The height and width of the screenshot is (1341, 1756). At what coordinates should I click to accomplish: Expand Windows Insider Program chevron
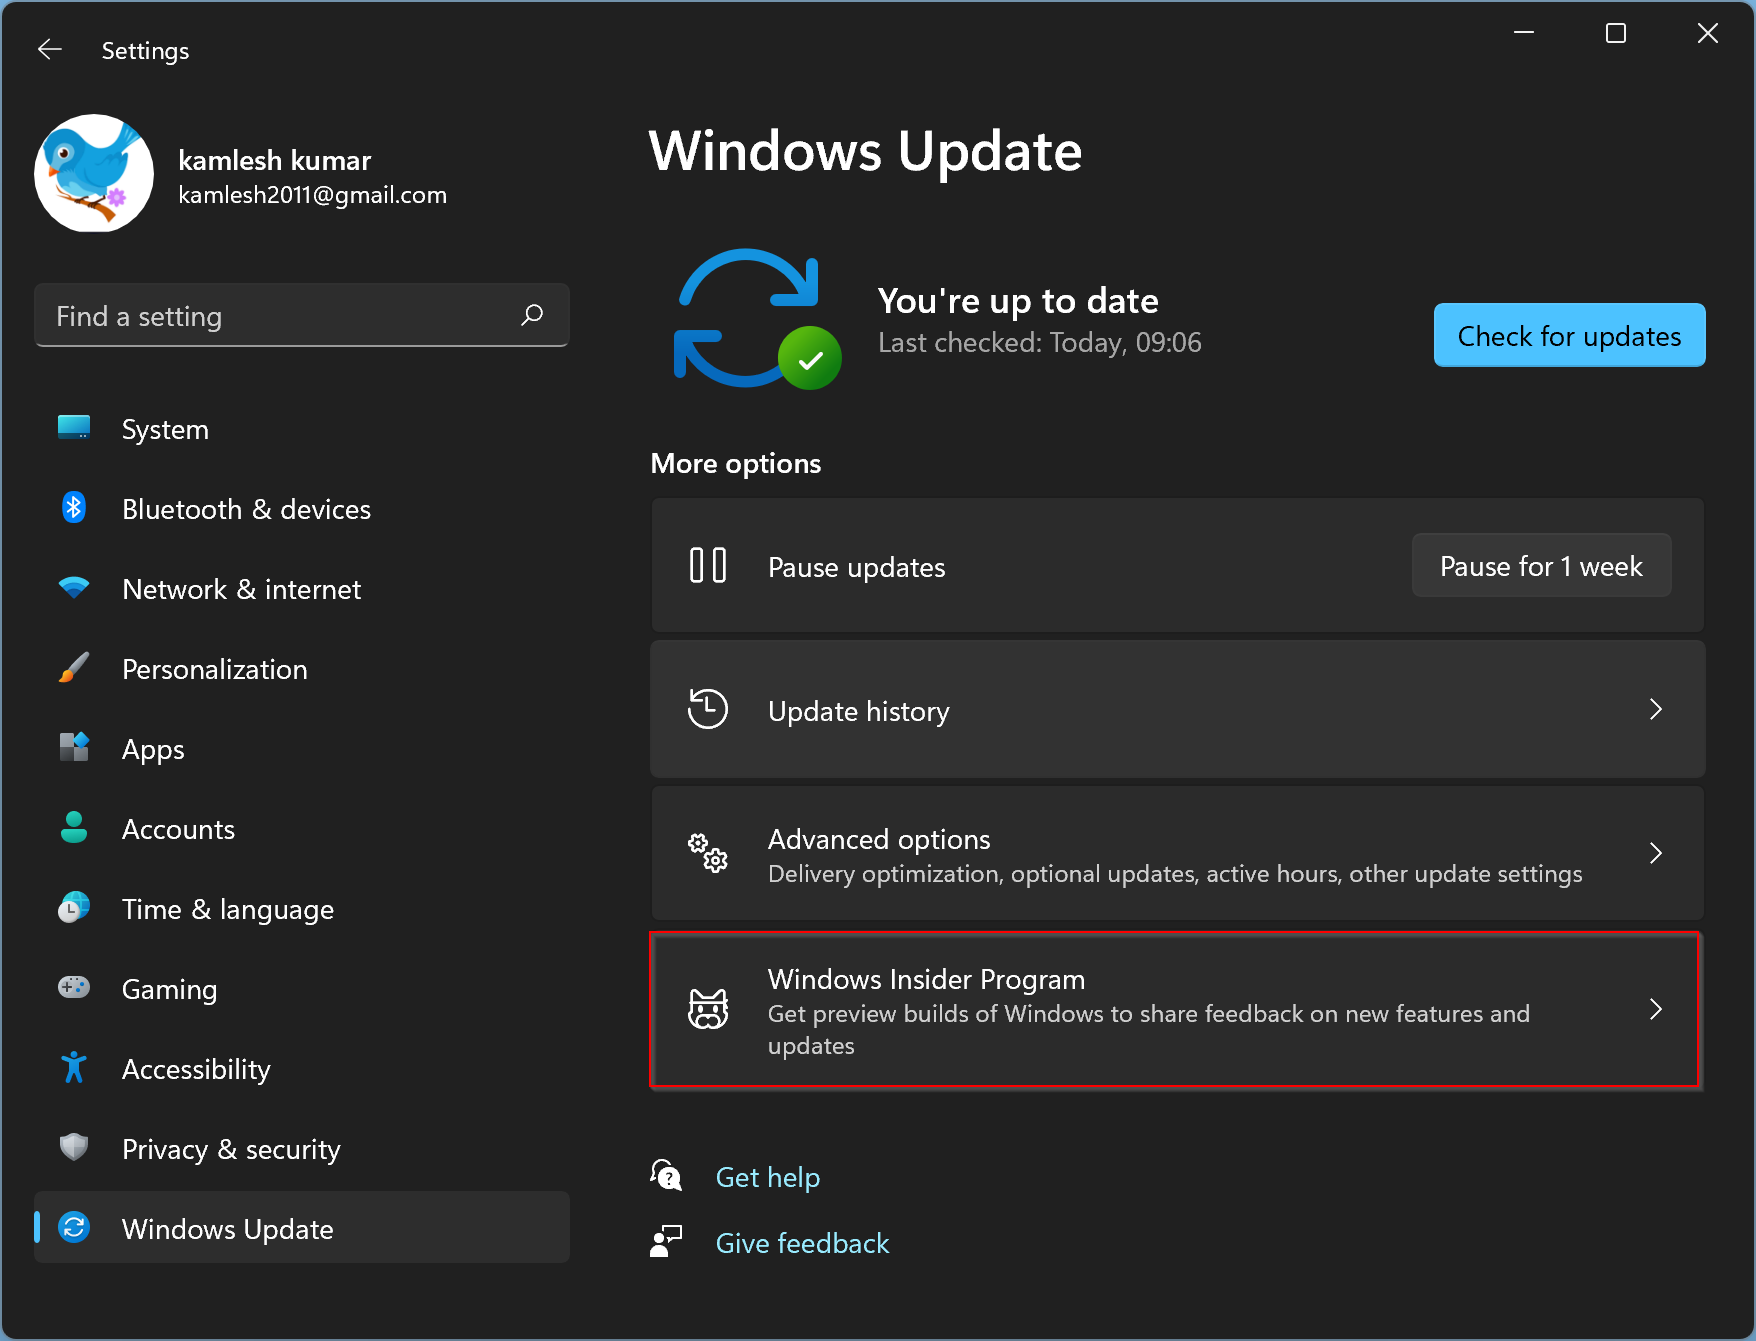(1656, 1009)
